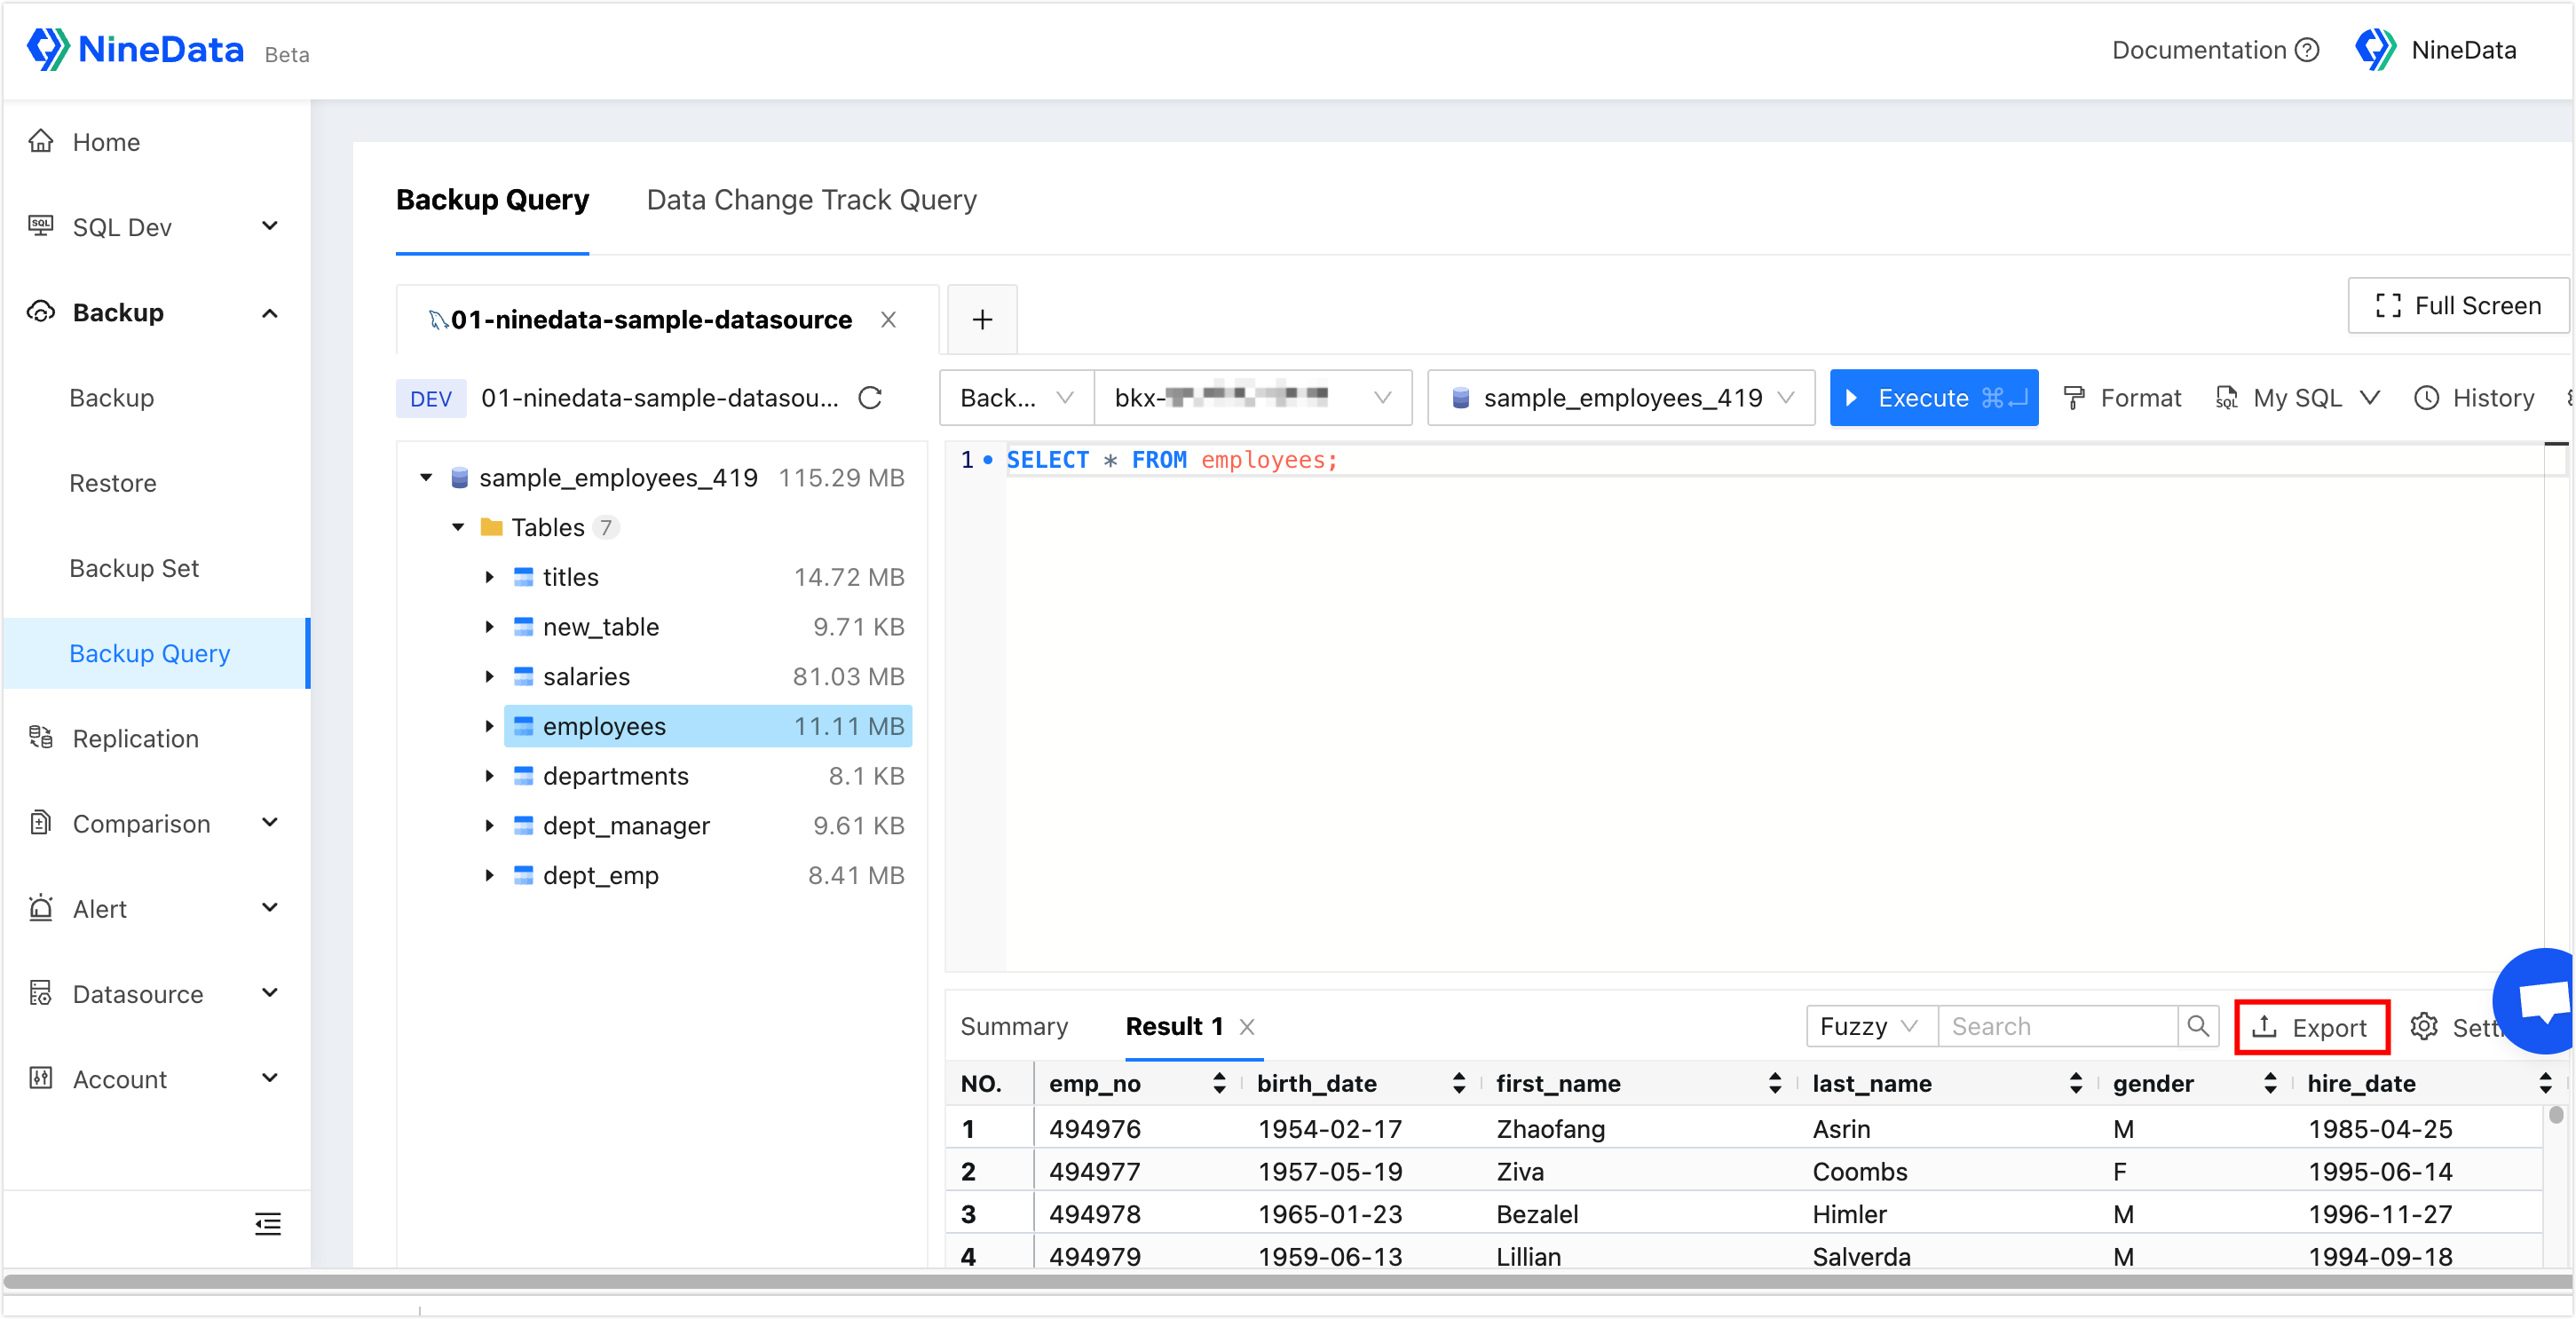2576x1319 pixels.
Task: Expand the SQL Dev menu
Action: coord(270,226)
